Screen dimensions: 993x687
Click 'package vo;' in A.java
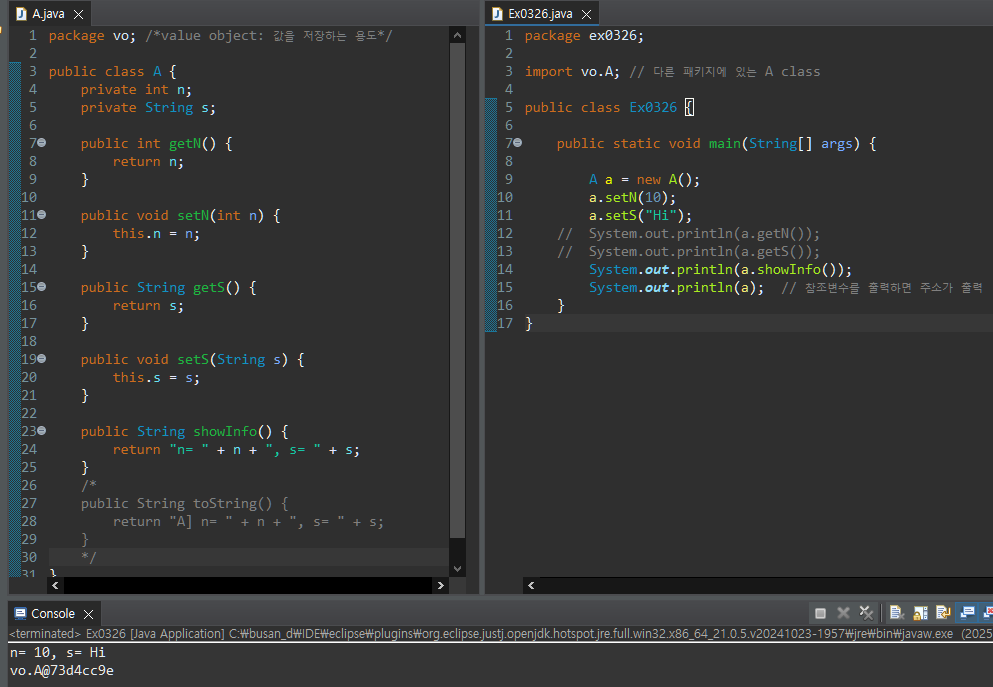click(92, 35)
